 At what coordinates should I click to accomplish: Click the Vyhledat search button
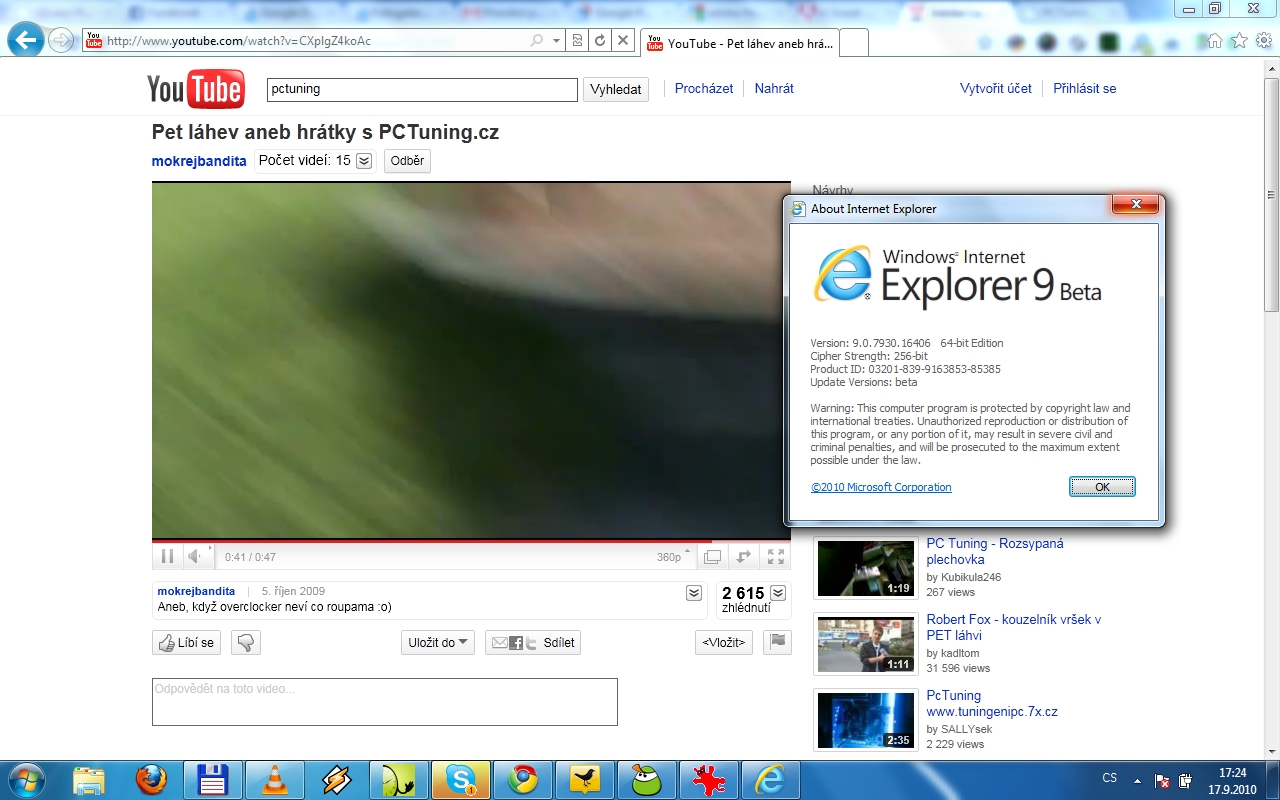[x=616, y=89]
